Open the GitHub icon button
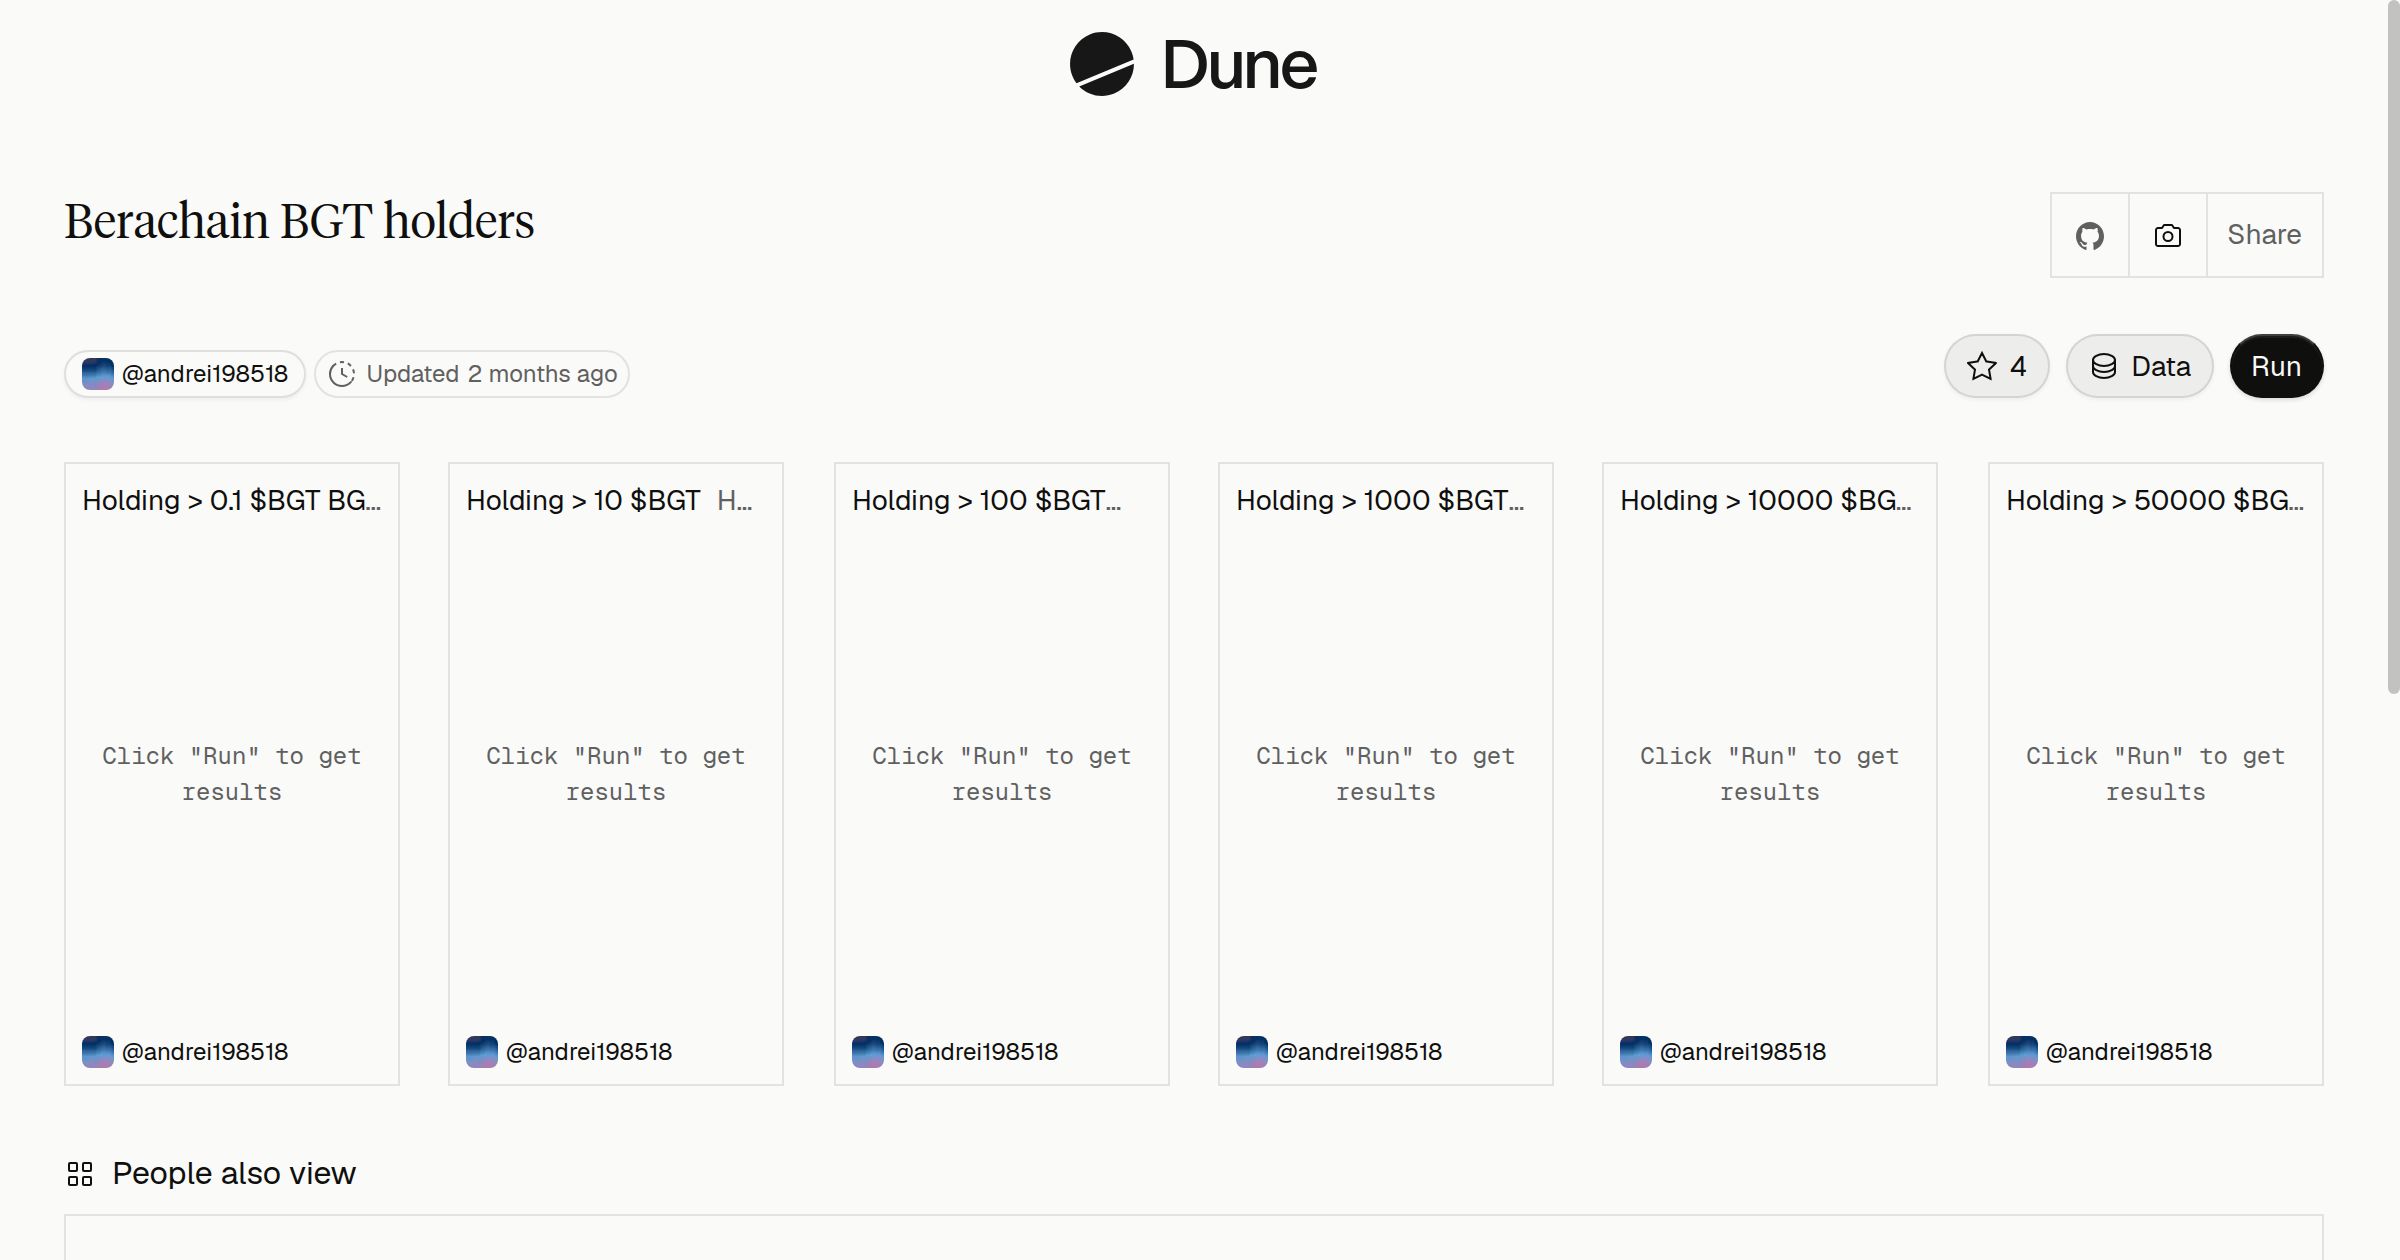 pos(2090,235)
